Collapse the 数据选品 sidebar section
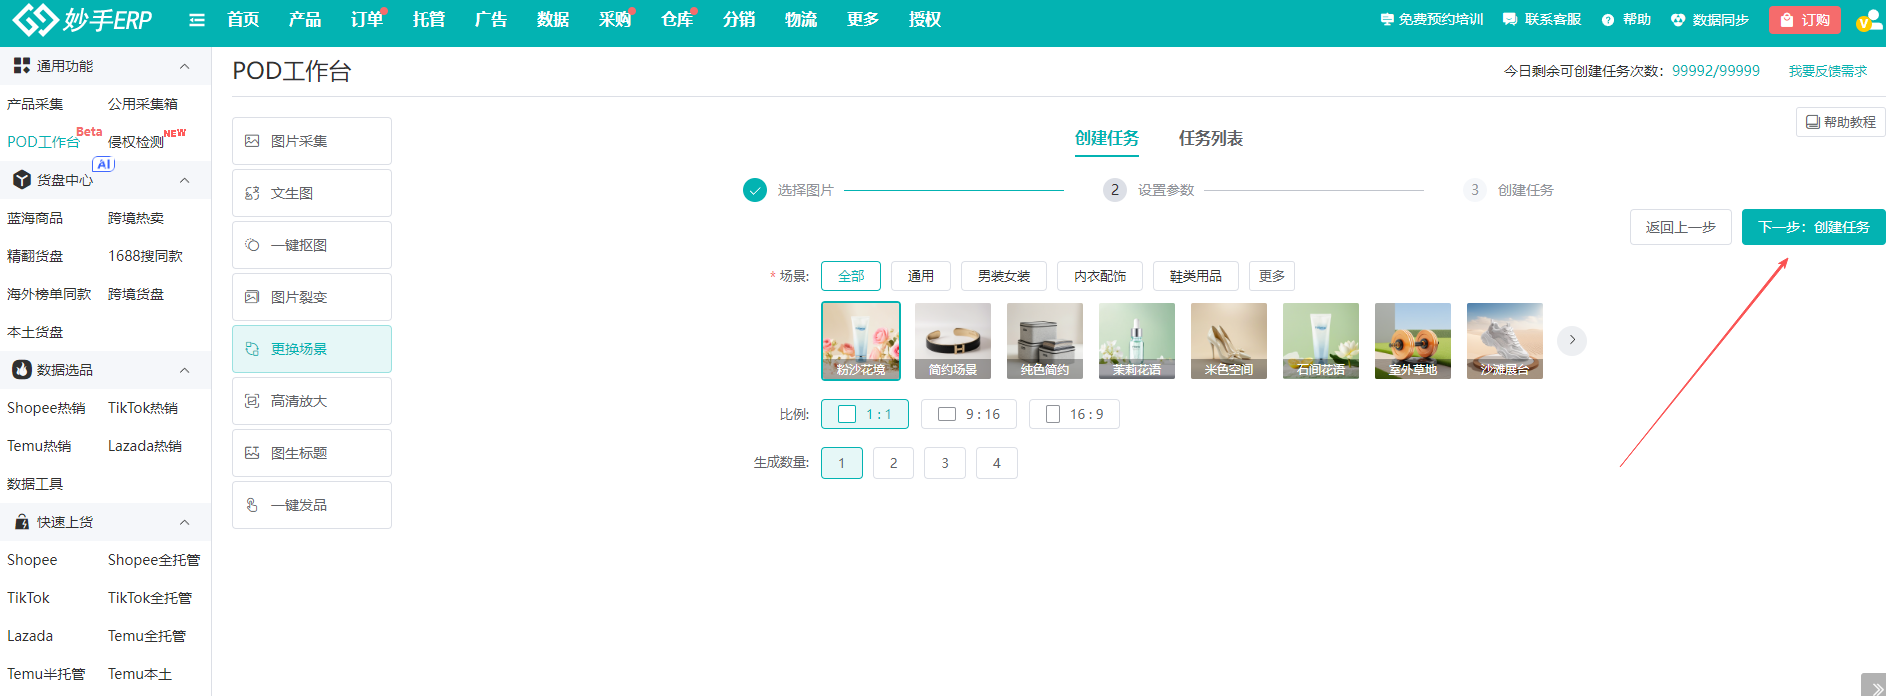 (x=184, y=370)
